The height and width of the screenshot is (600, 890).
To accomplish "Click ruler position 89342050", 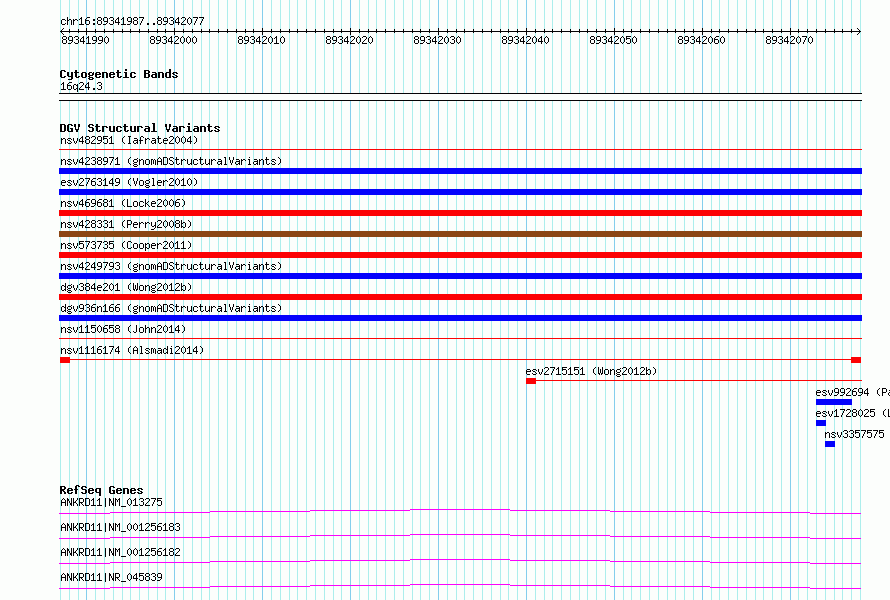I will [613, 40].
